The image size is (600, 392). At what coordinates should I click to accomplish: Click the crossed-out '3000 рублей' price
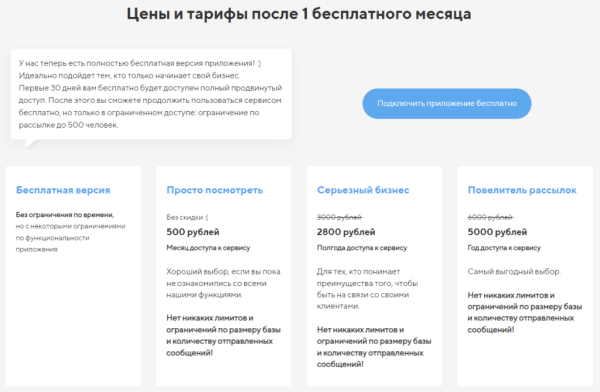(x=339, y=217)
